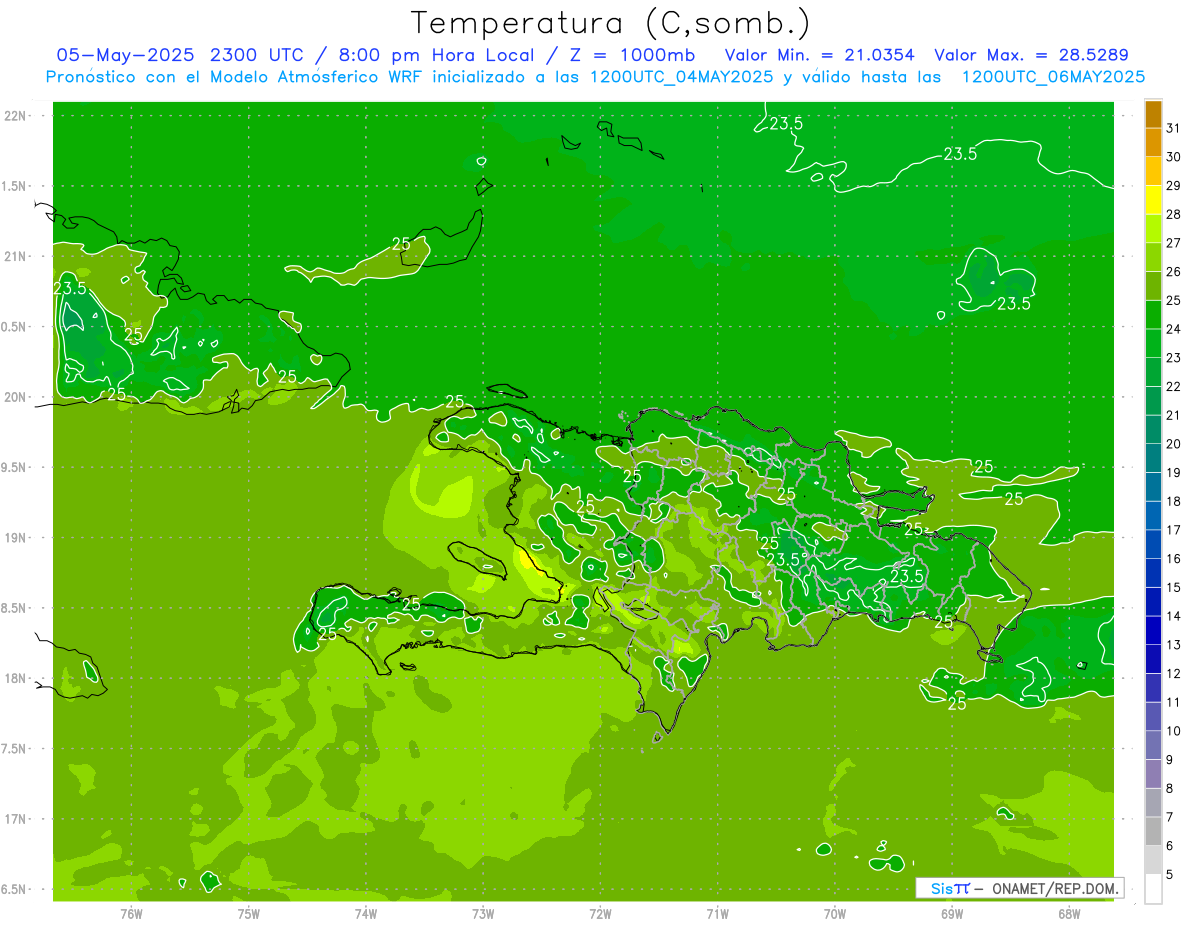Click the orange-brown legend swatch above 31

click(1153, 114)
